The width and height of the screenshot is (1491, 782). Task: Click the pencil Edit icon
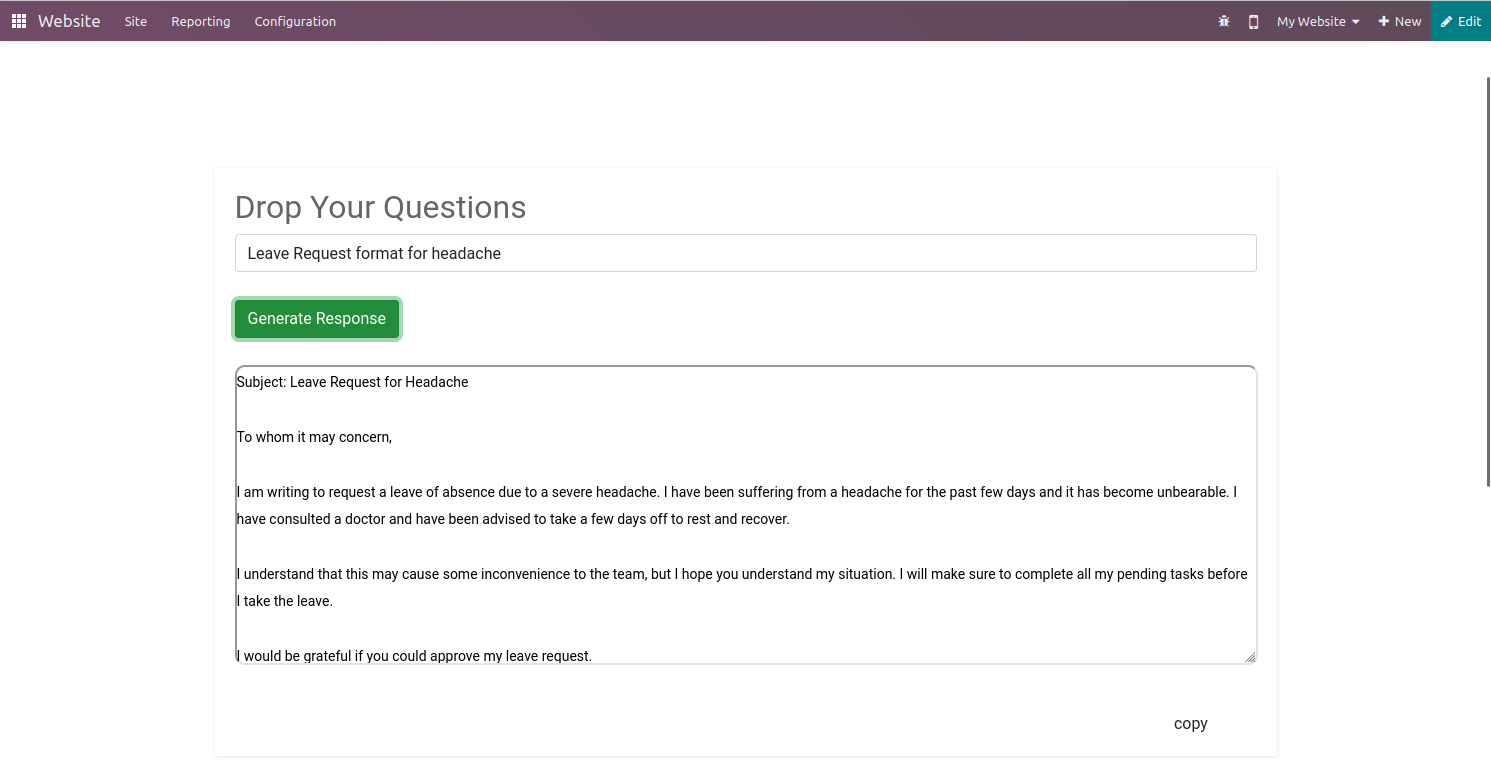[1446, 21]
